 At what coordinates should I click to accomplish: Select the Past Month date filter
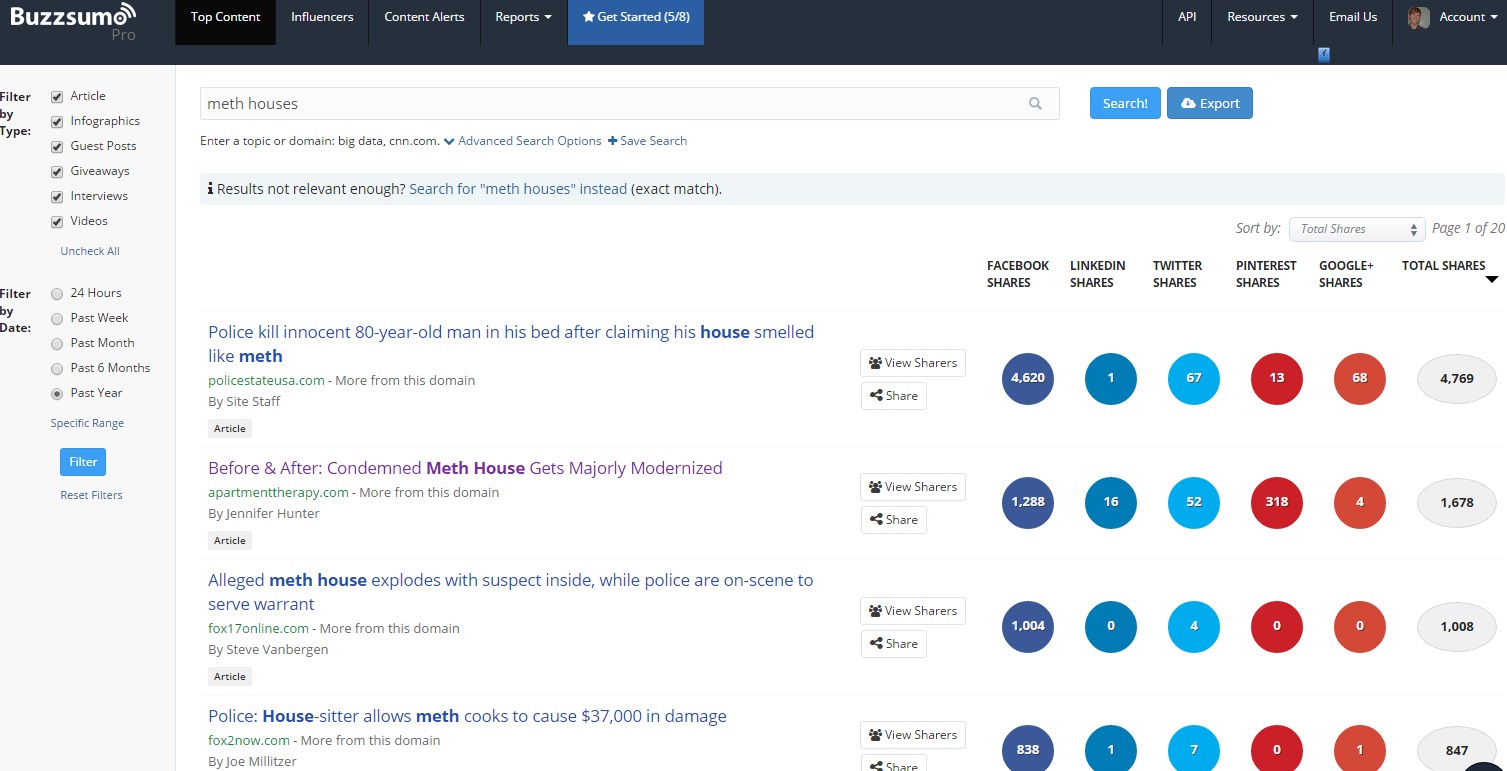57,344
